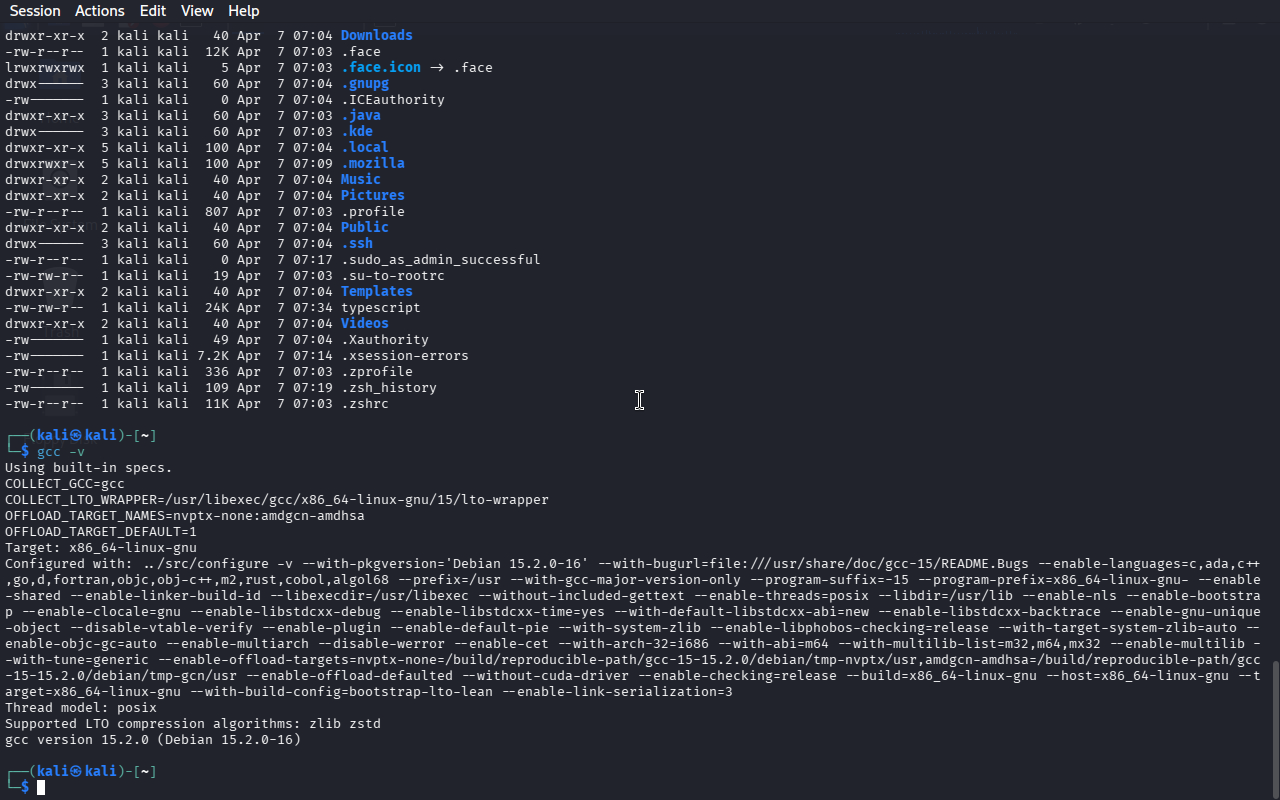Open the Actions menu
The width and height of the screenshot is (1280, 800).
click(100, 11)
